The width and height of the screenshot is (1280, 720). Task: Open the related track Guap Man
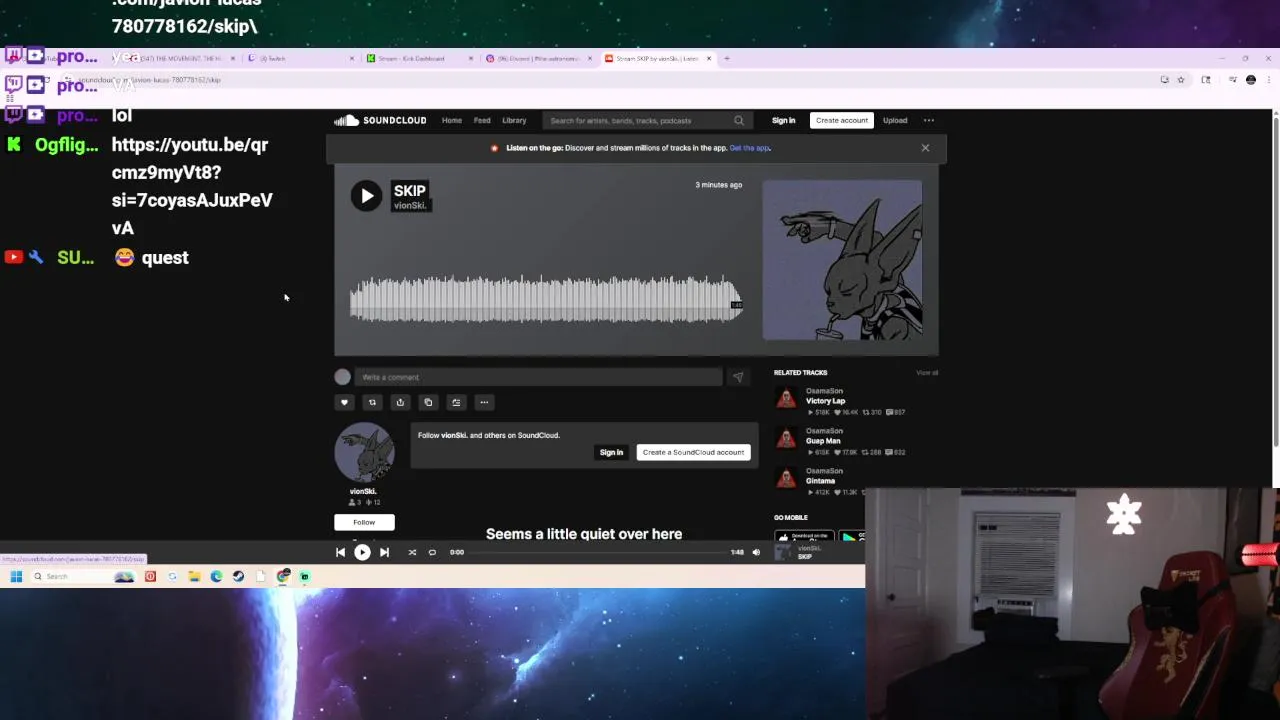pyautogui.click(x=823, y=441)
